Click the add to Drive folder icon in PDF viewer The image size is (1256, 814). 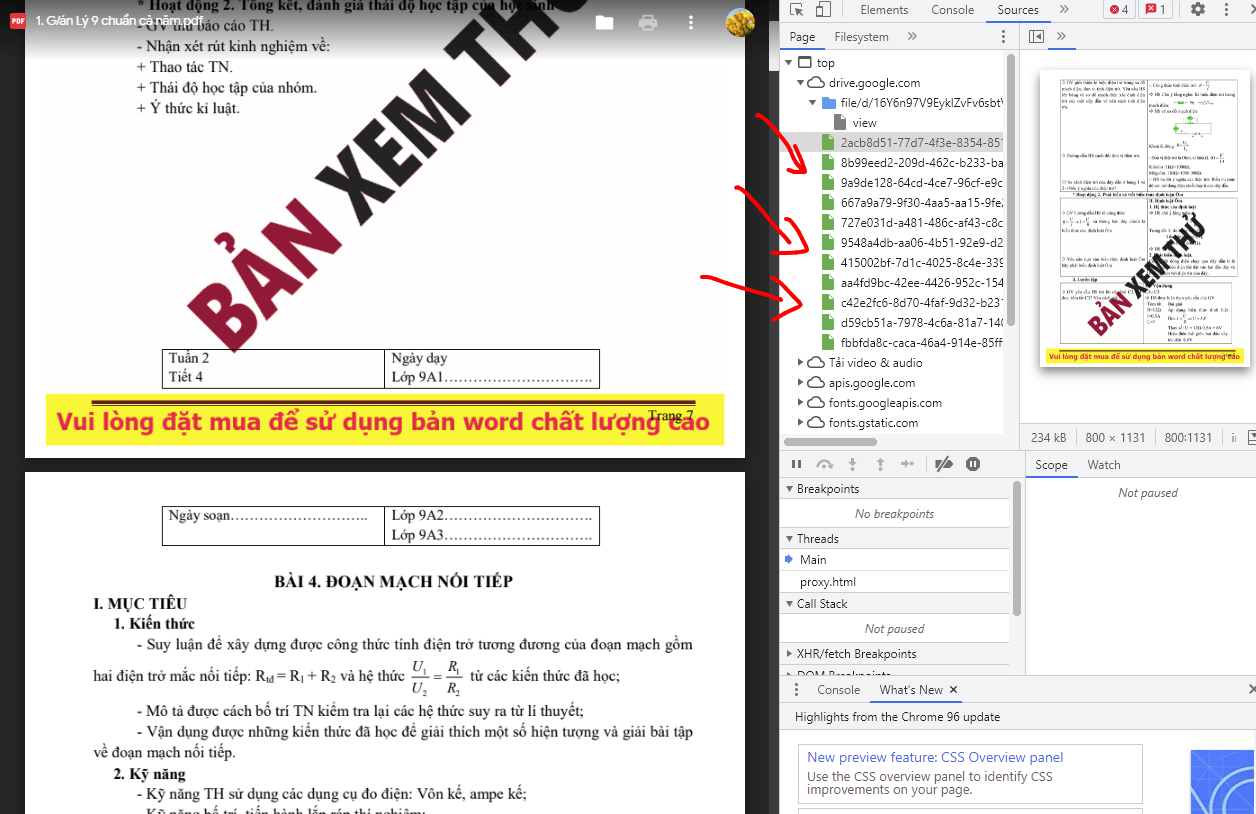(604, 22)
